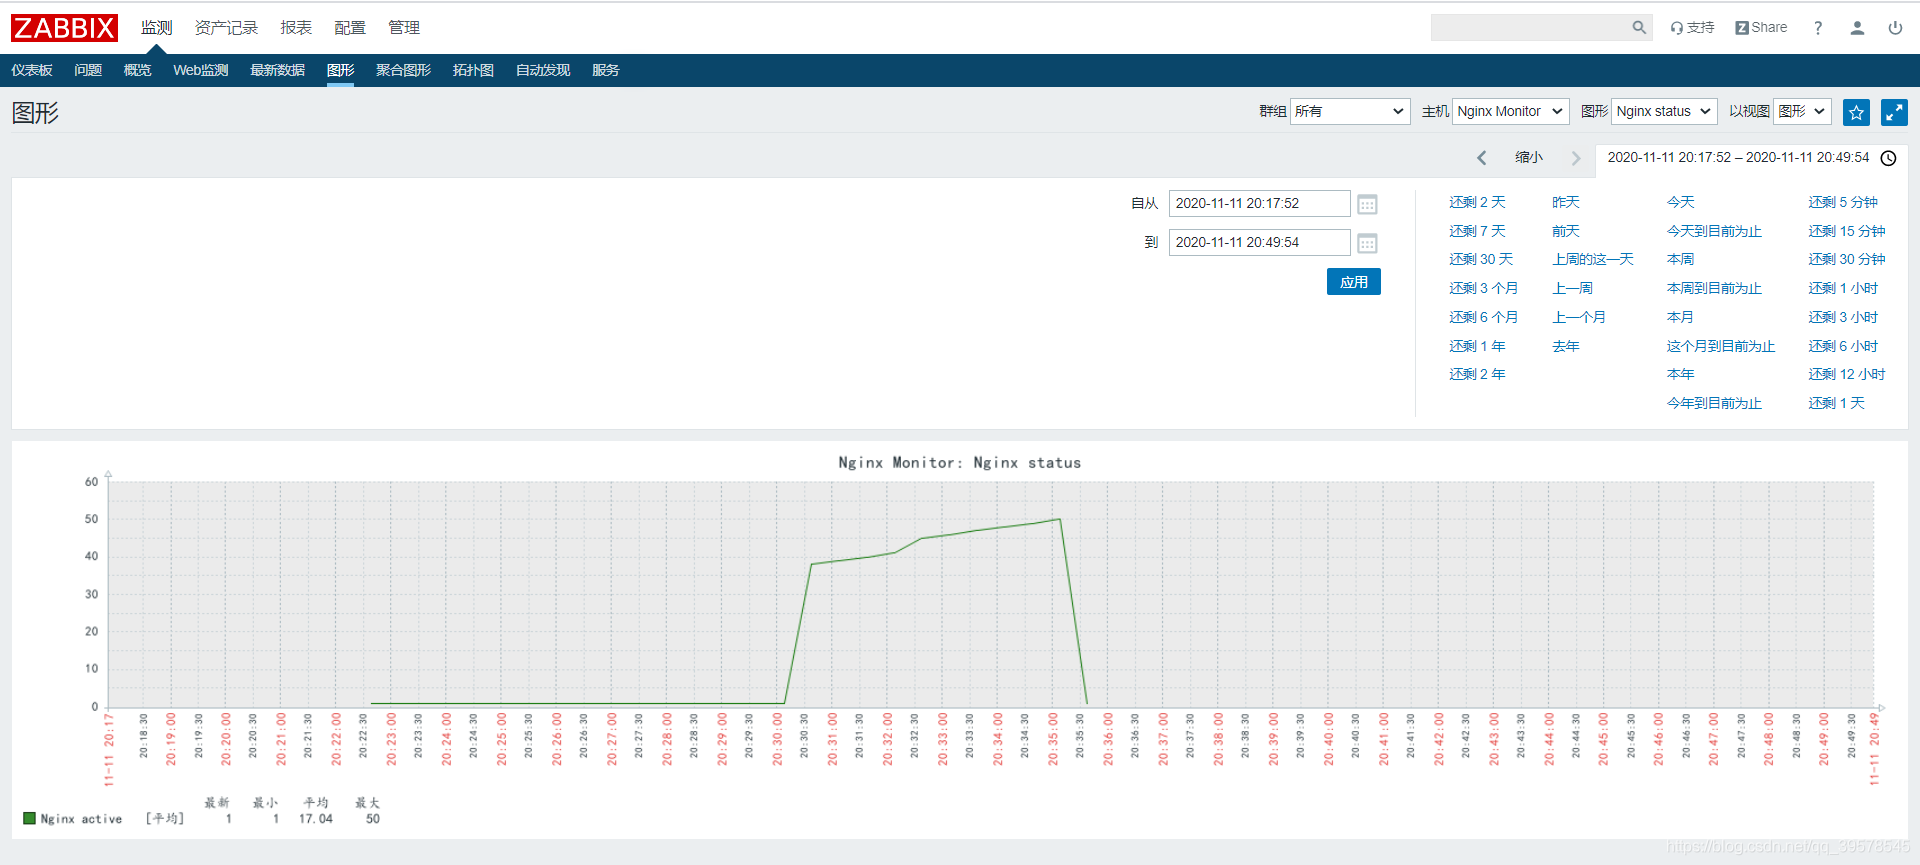Click the search magnifier icon

1639,28
